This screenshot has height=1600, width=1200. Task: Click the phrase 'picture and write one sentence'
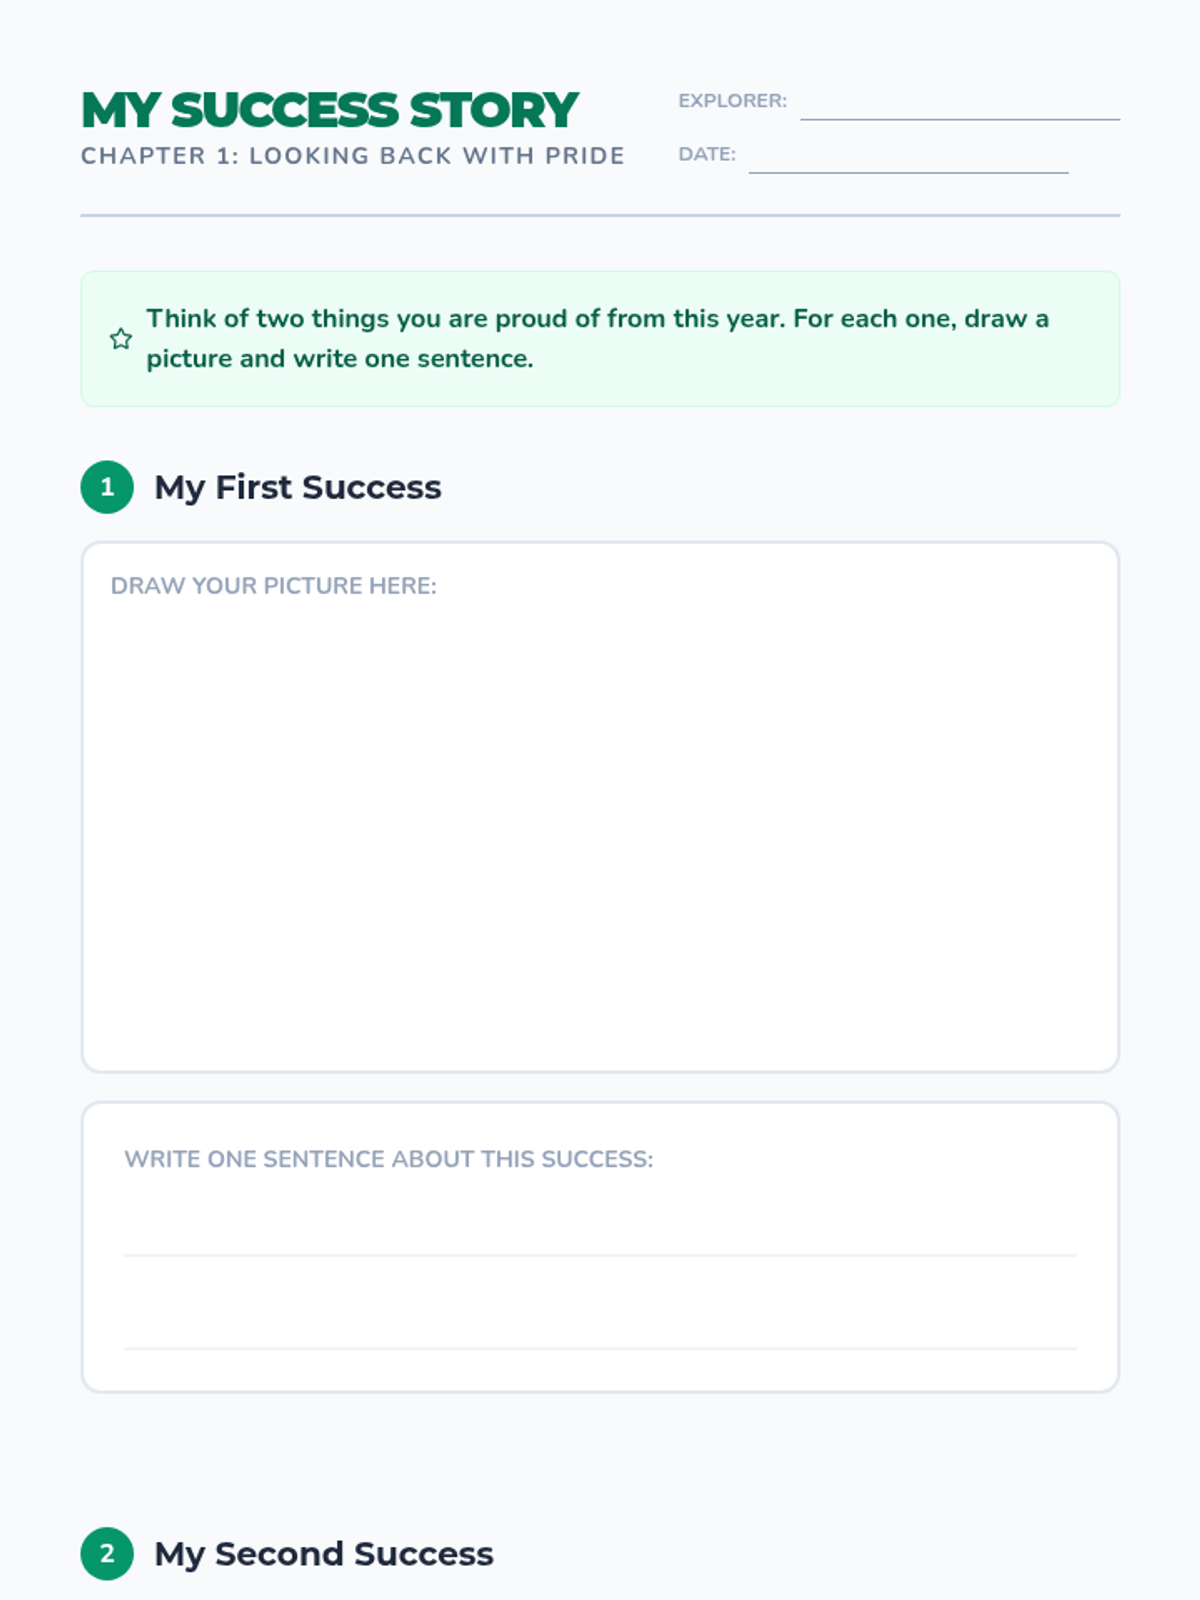pos(340,359)
